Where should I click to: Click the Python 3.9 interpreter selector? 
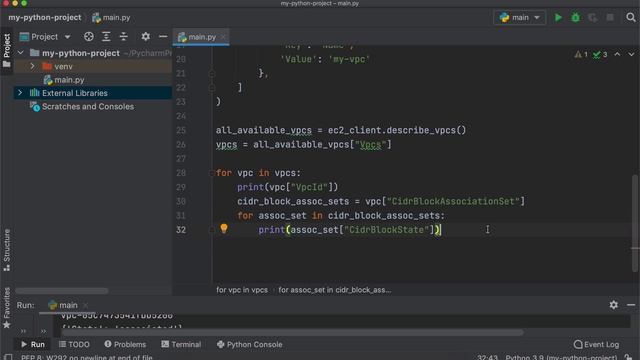click(x=561, y=357)
